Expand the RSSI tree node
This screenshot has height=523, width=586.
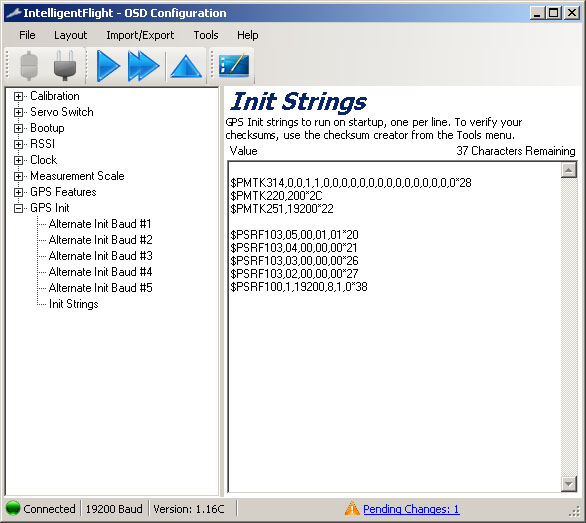[x=18, y=144]
